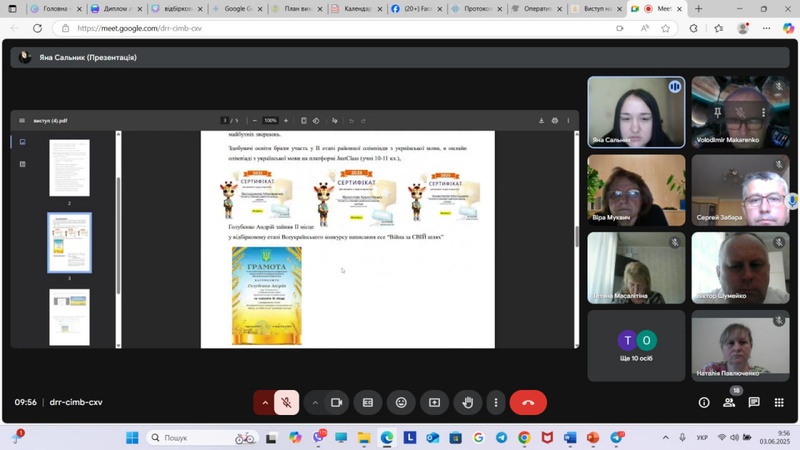Viewport: 800px width, 450px height.
Task: Switch to the Facebook browser tab
Action: [x=418, y=9]
